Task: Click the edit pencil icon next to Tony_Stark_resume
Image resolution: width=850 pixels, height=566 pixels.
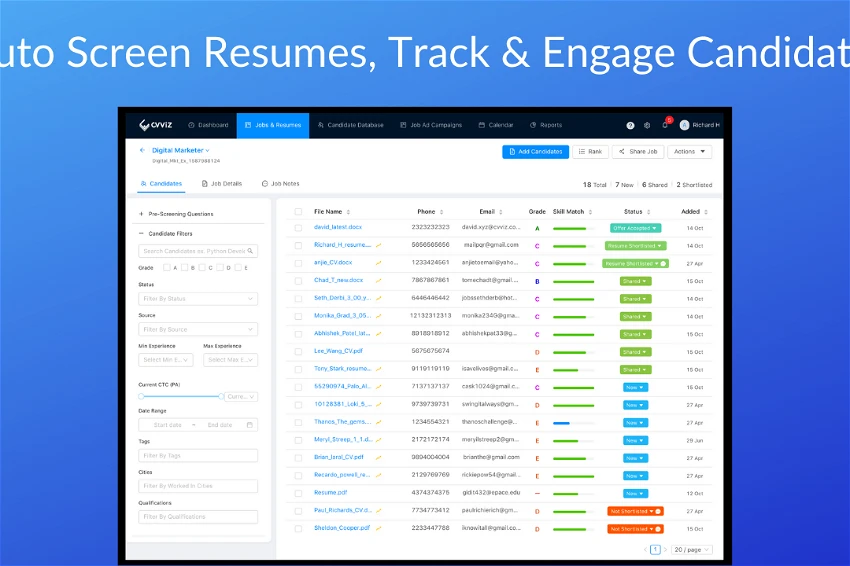Action: click(x=378, y=369)
